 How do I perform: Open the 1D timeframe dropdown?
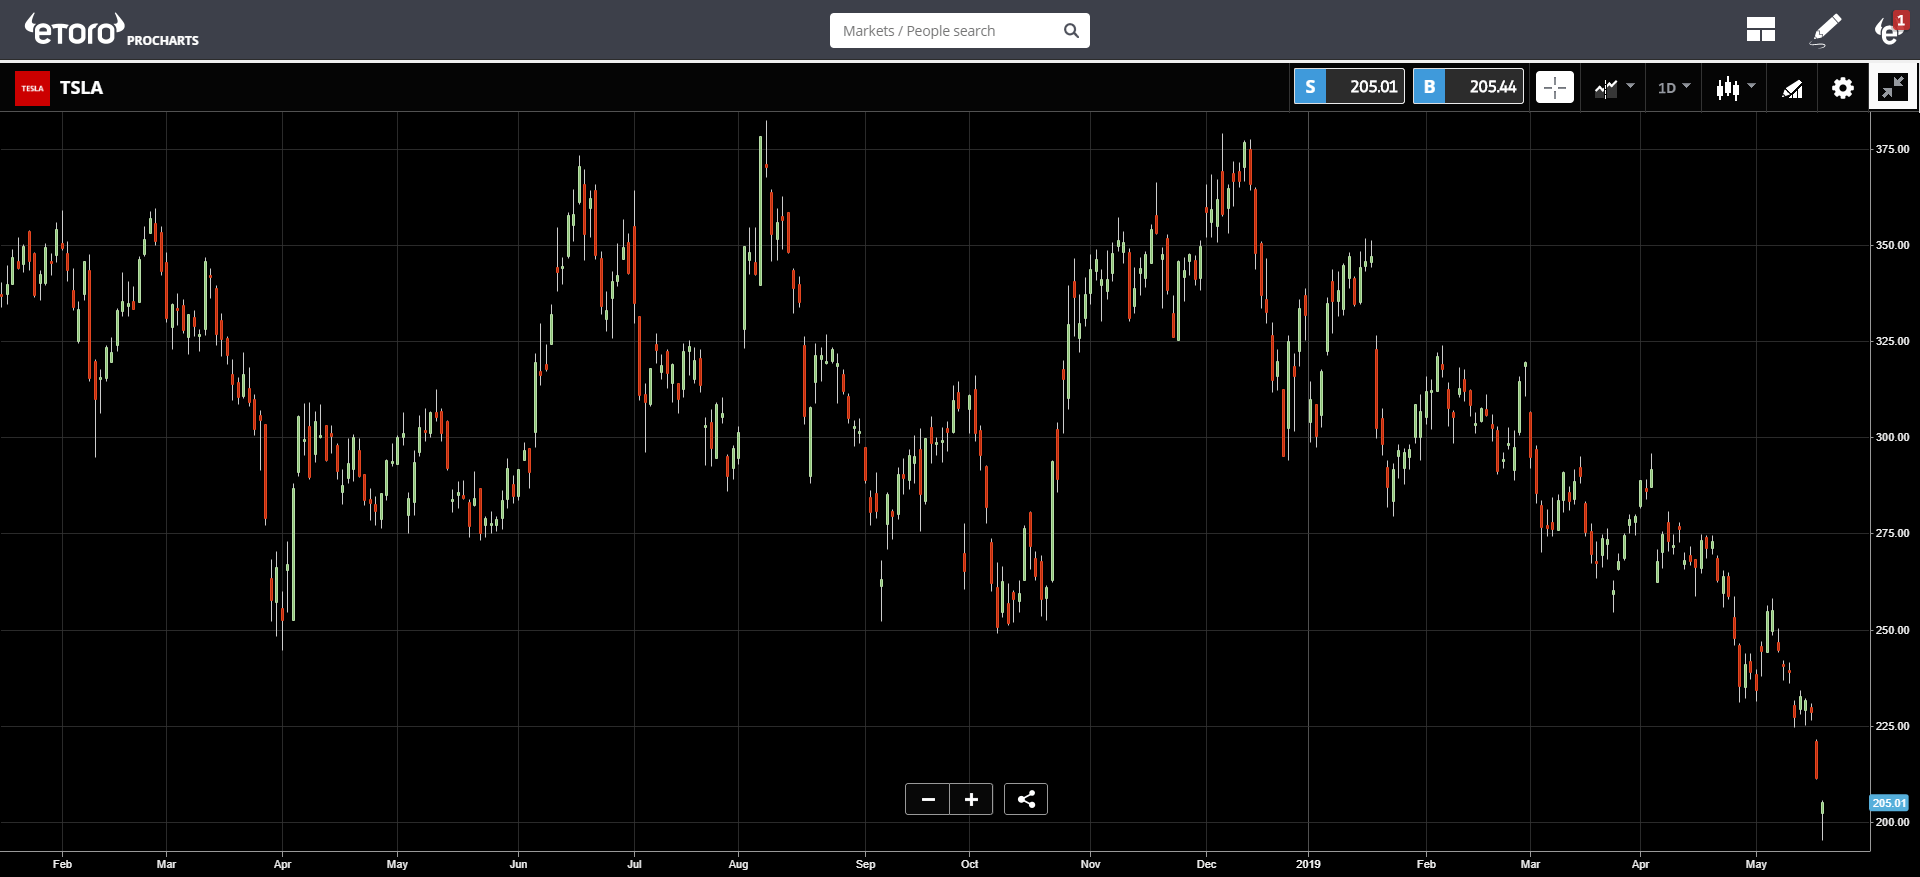(x=1673, y=88)
